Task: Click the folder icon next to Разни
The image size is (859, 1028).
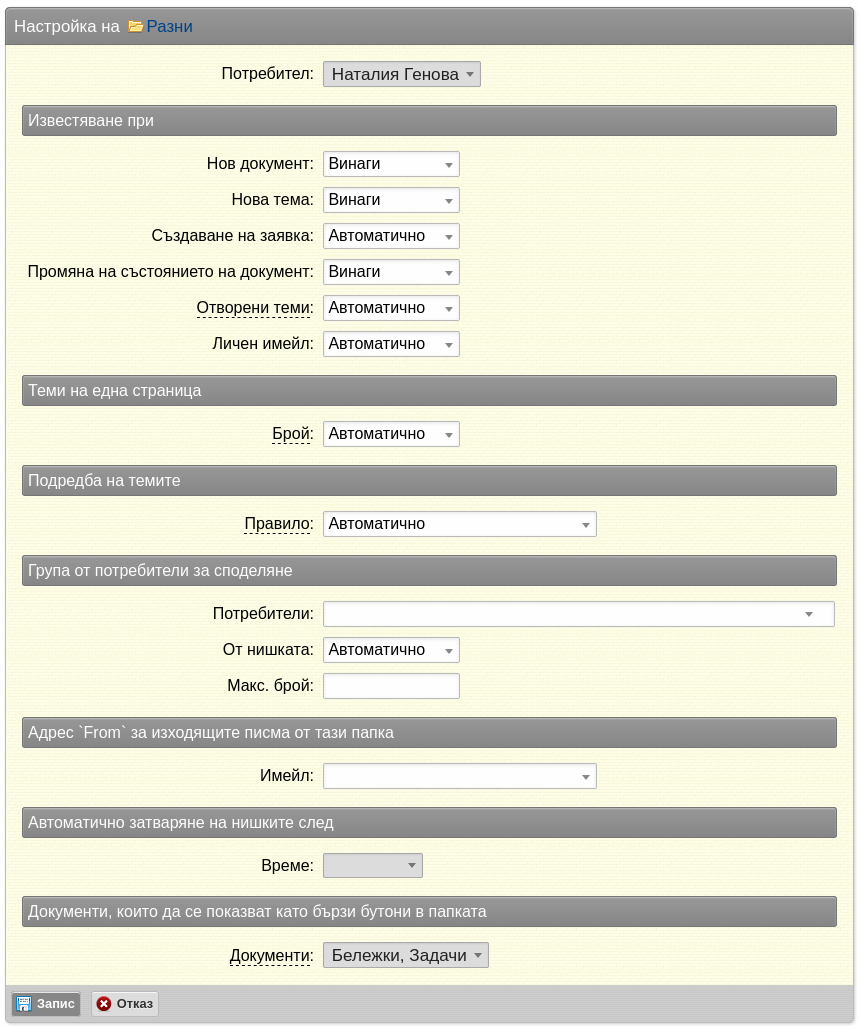Action: tap(136, 26)
